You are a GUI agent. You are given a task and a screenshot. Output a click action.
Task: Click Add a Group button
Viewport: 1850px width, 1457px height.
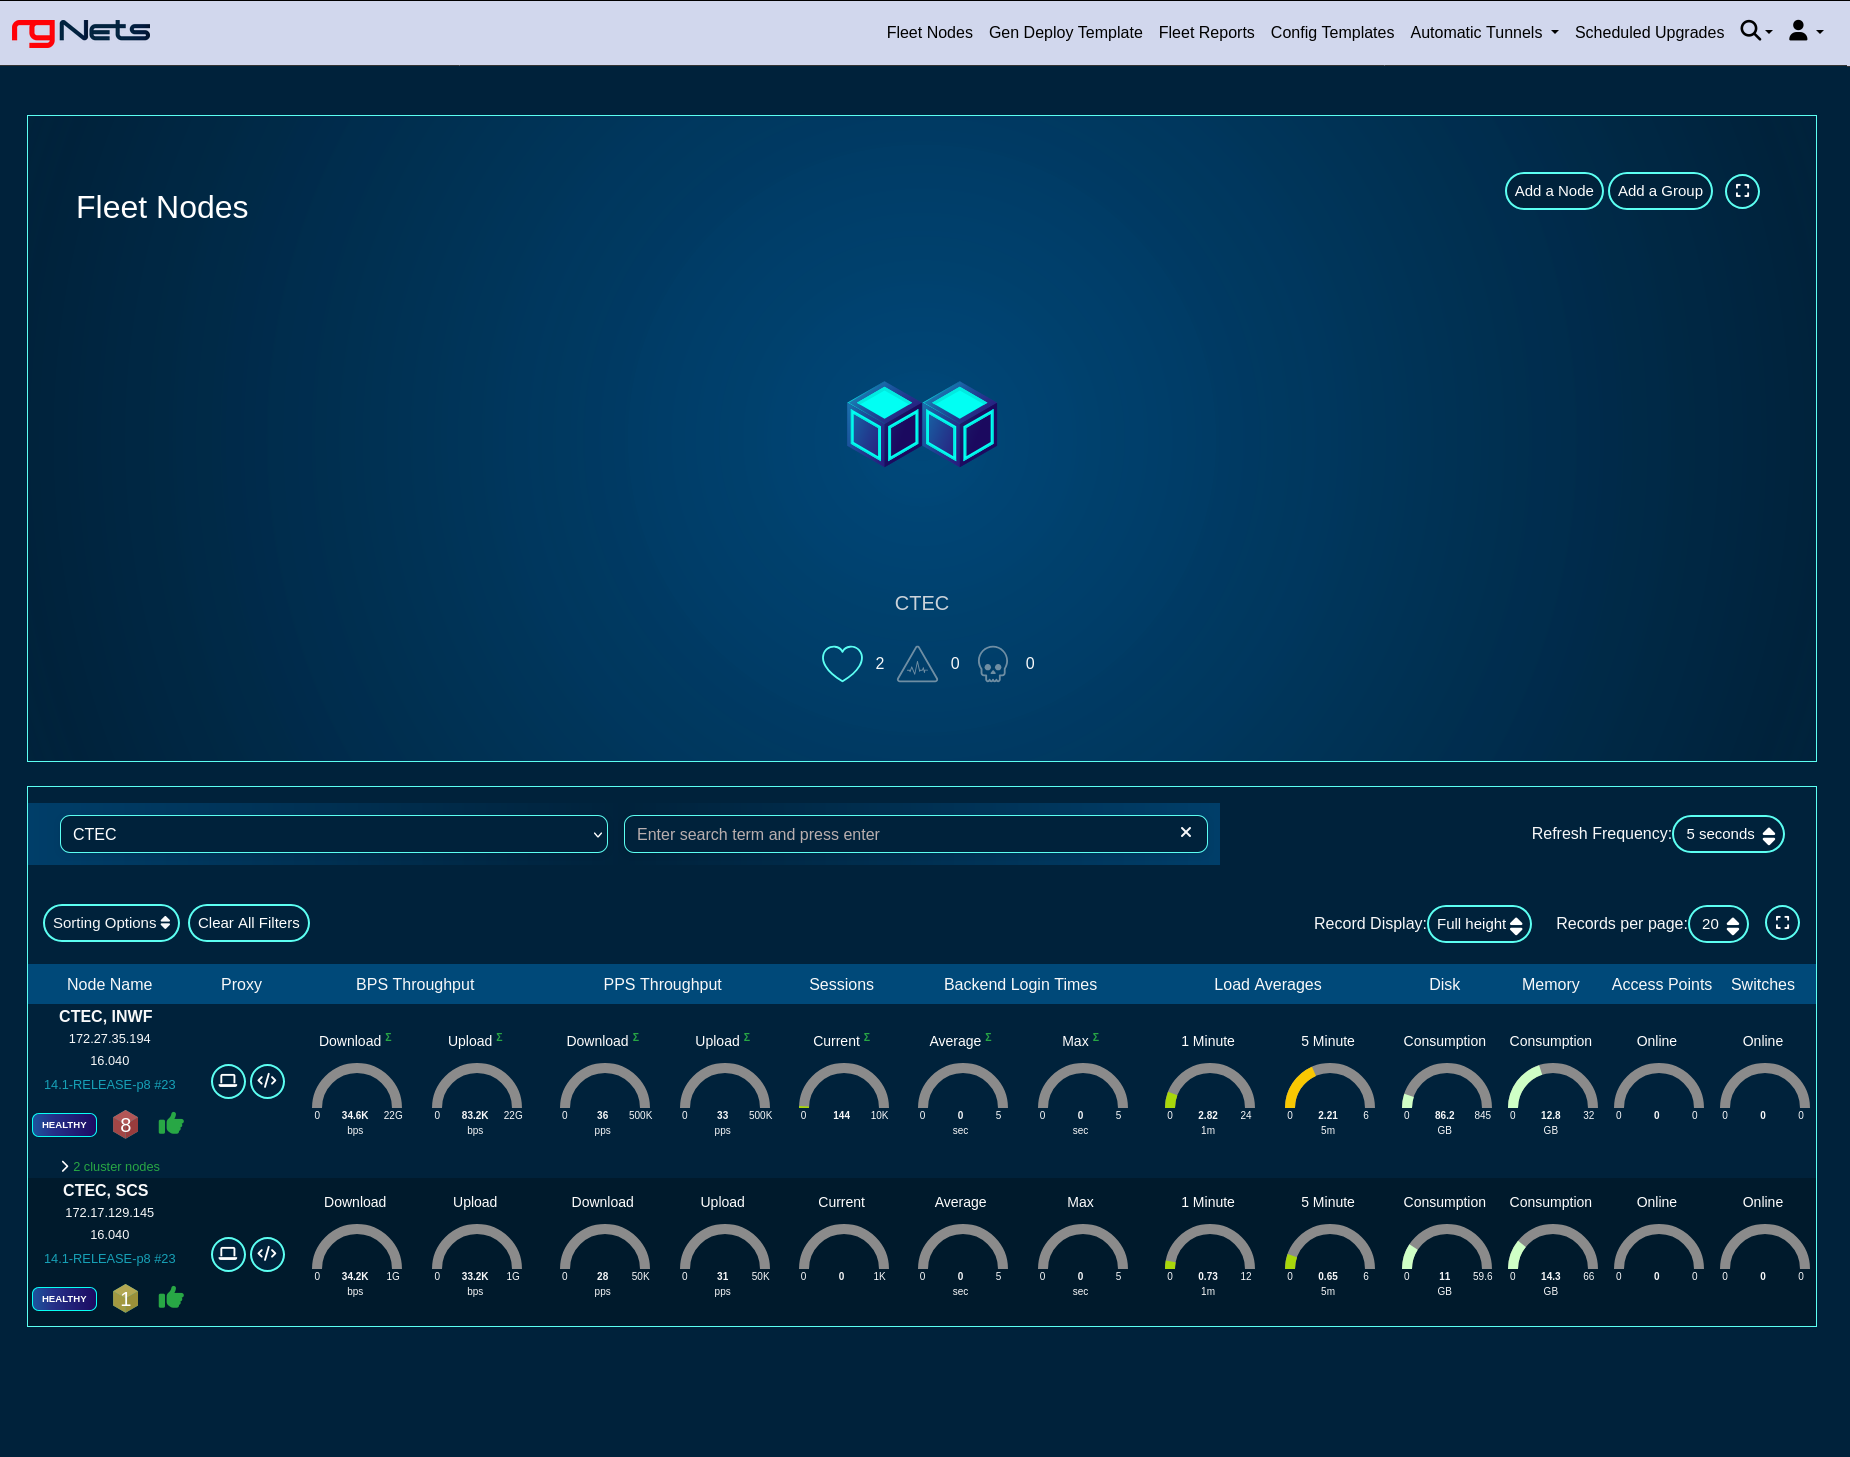tap(1660, 191)
